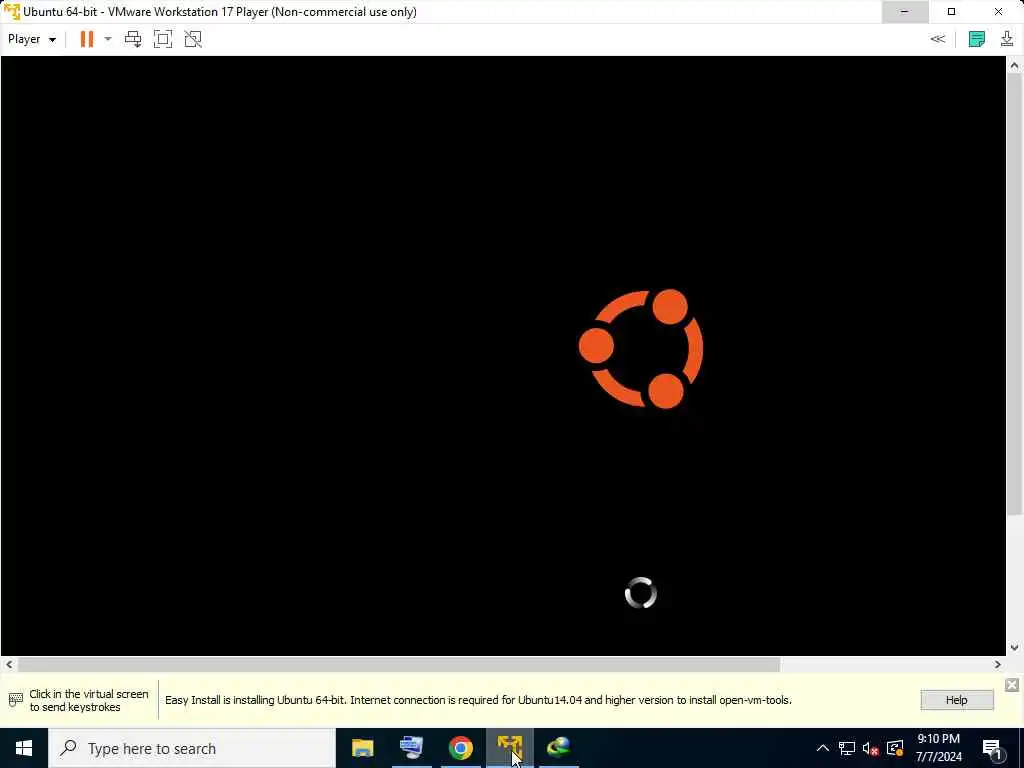Click the horizontal scrollbar right arrow
Image resolution: width=1024 pixels, height=768 pixels.
[997, 664]
